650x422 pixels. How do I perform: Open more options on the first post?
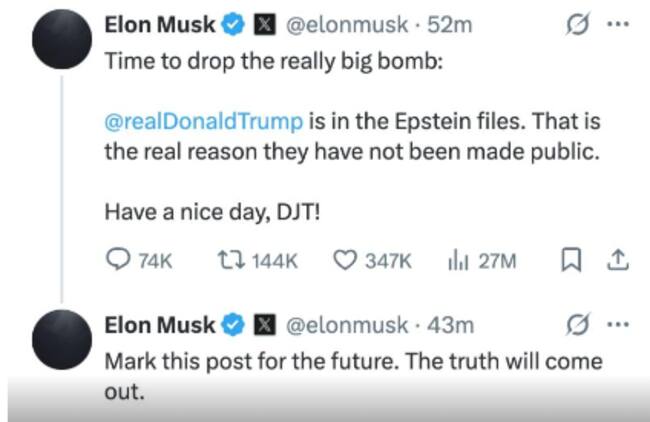click(x=617, y=25)
